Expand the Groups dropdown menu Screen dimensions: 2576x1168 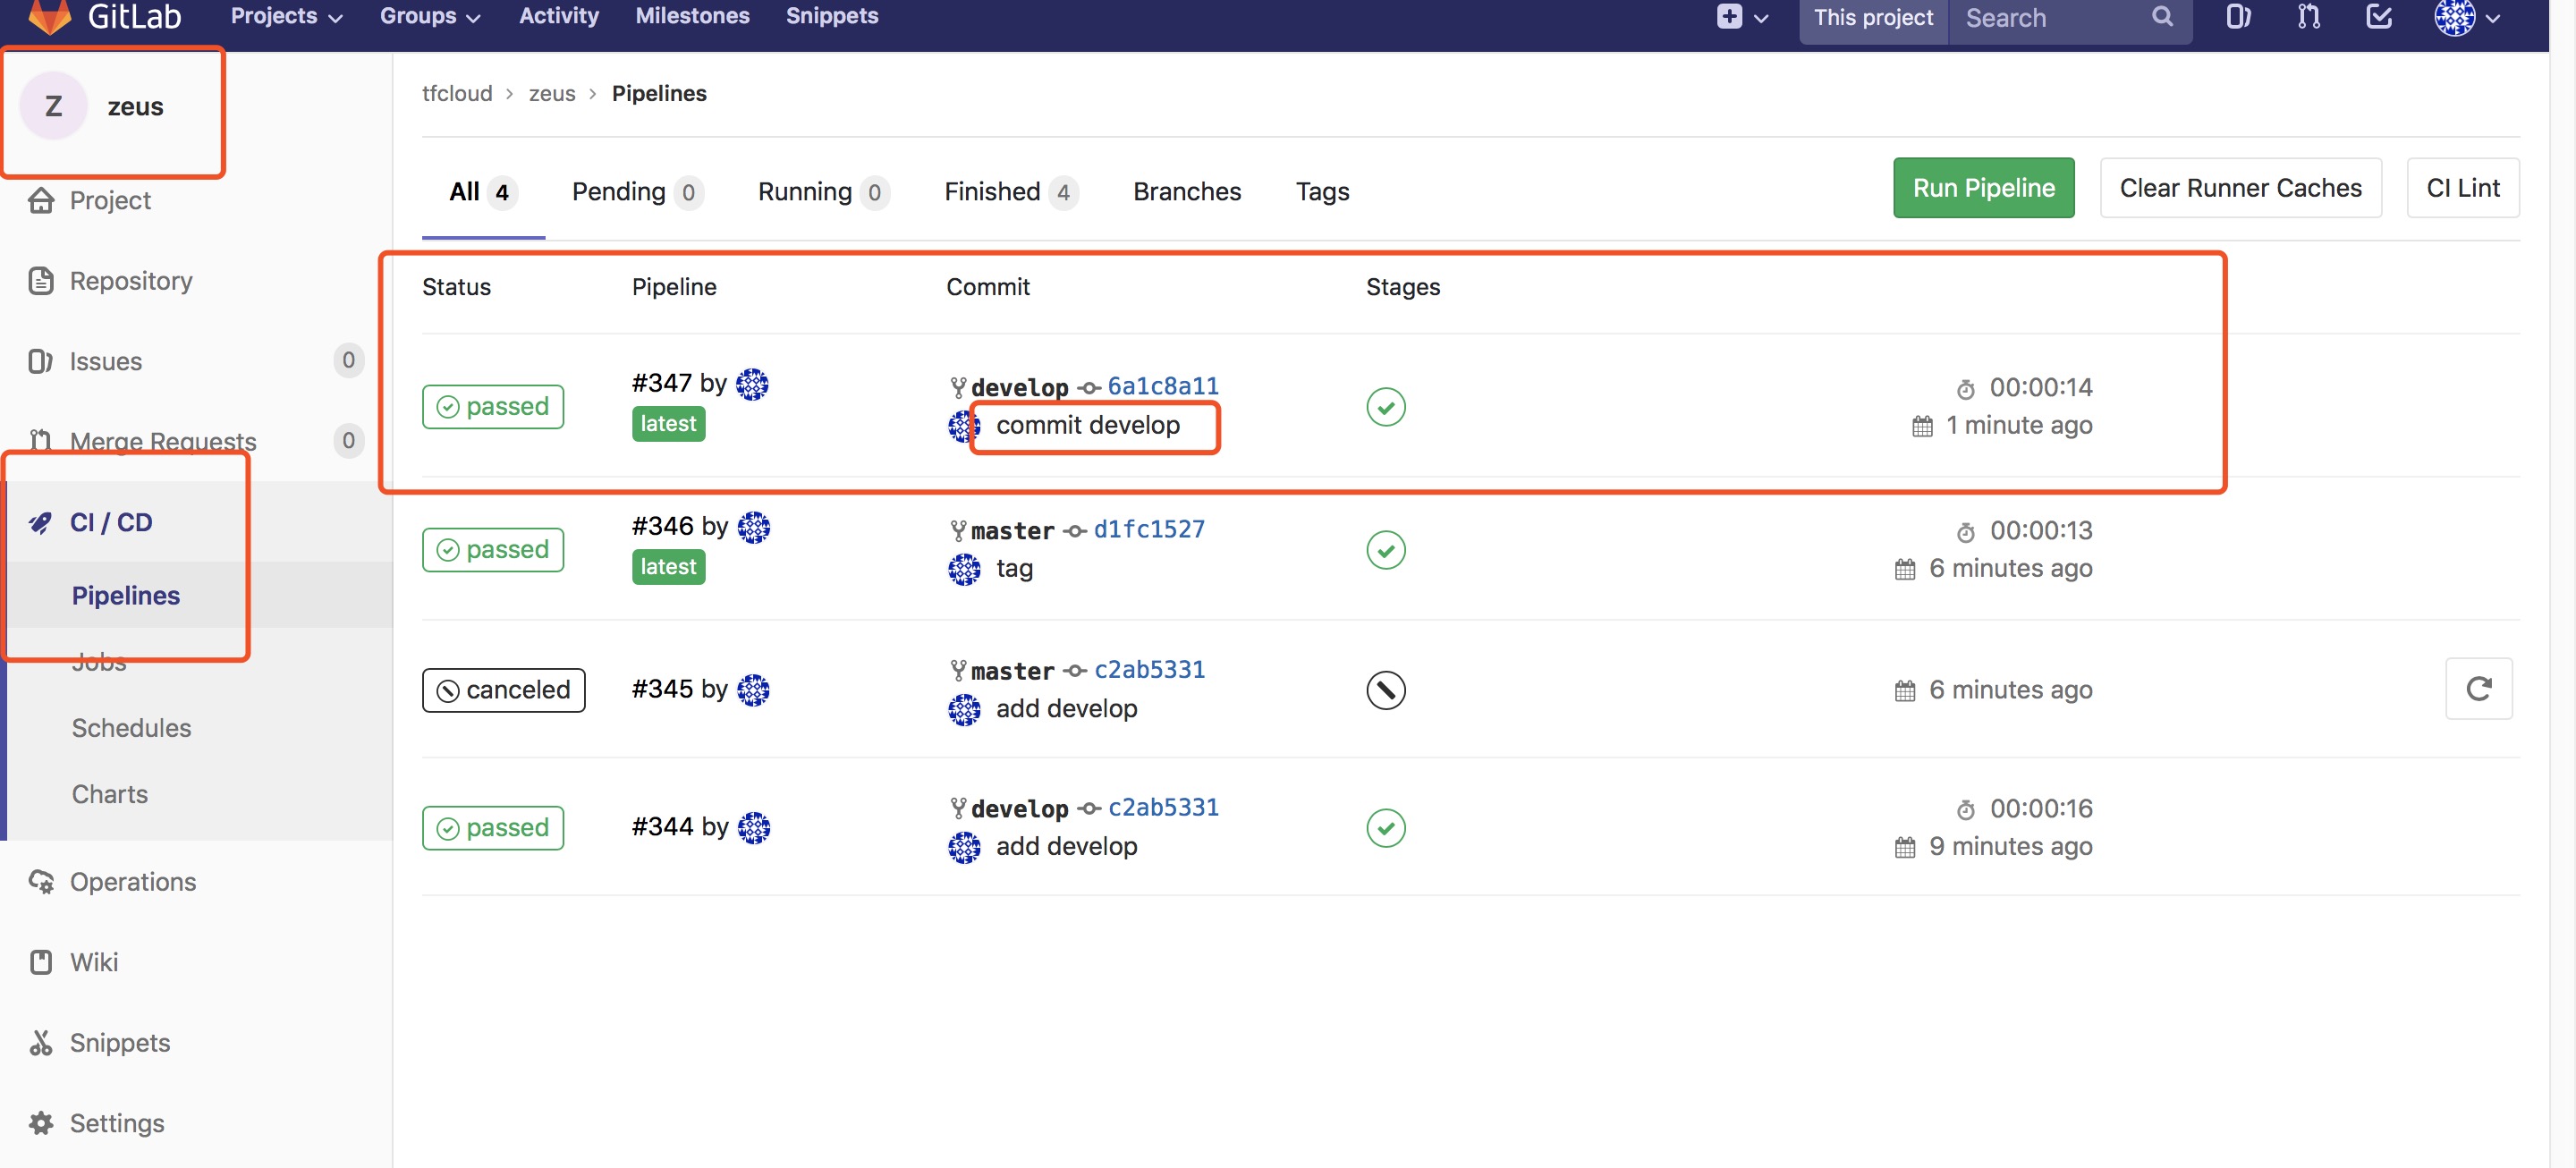(430, 16)
